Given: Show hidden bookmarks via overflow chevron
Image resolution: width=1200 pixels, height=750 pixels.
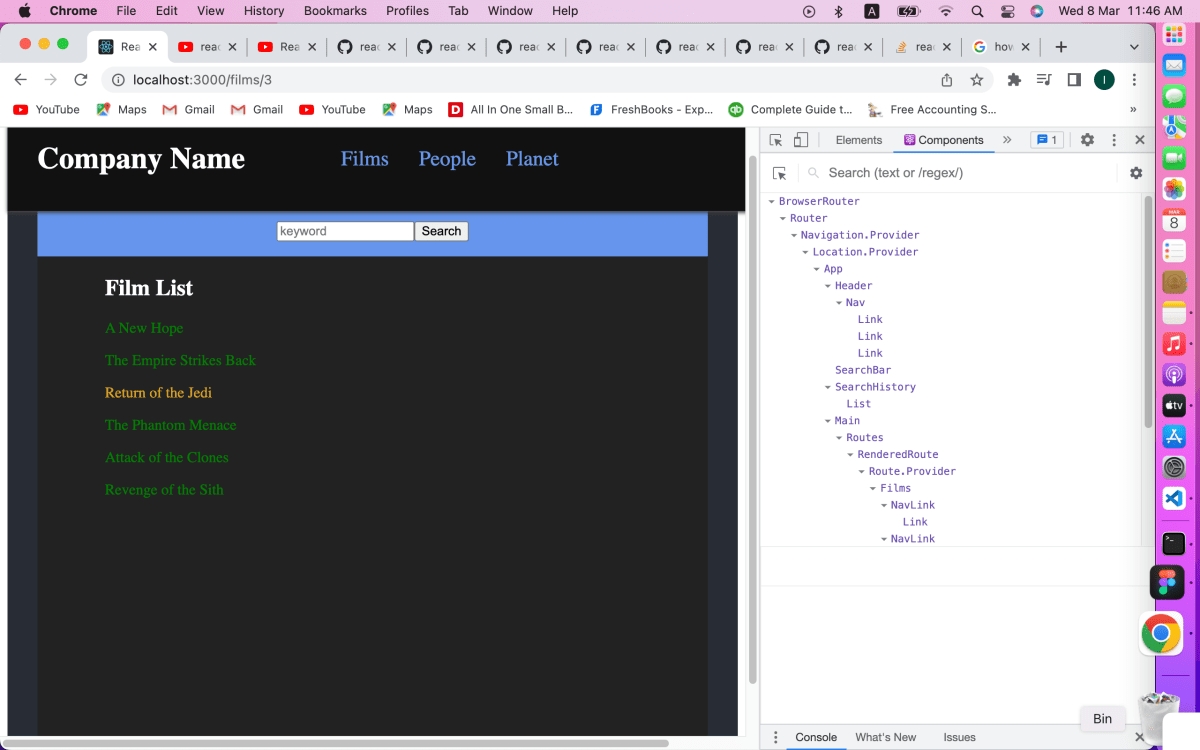Looking at the screenshot, I should tap(1133, 110).
